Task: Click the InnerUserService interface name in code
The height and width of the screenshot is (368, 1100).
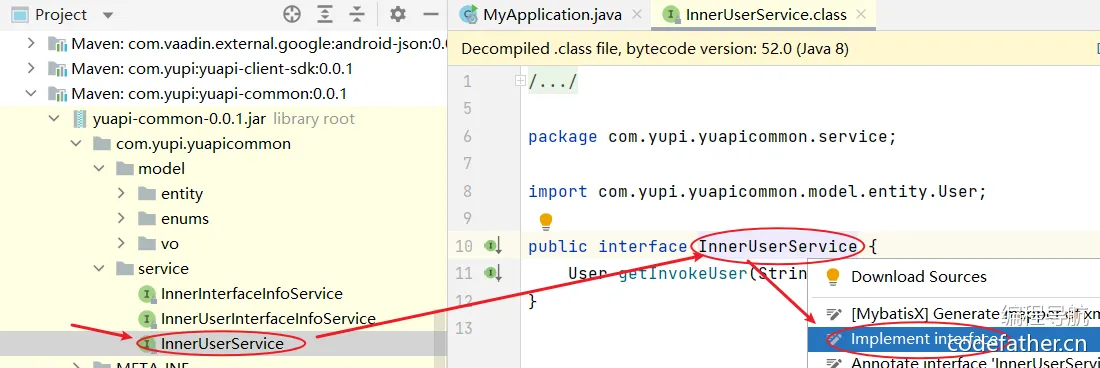Action: tap(777, 246)
